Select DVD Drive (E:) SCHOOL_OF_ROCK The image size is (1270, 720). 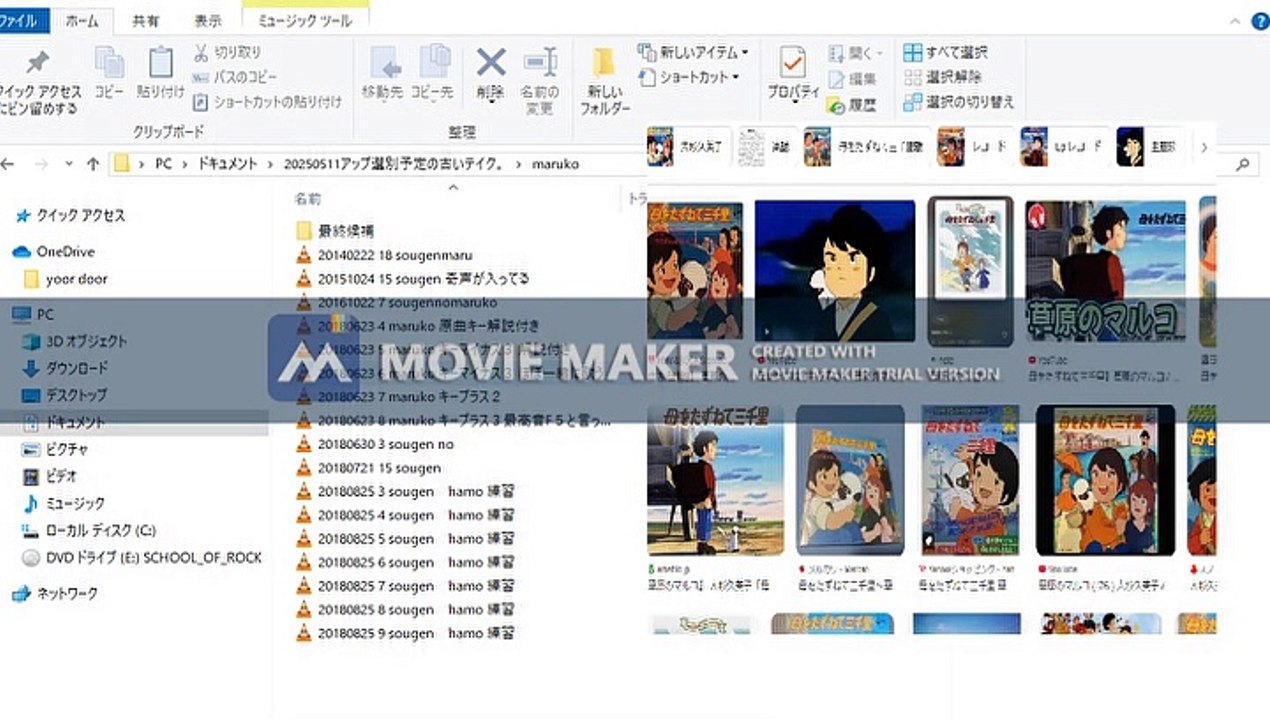click(142, 557)
